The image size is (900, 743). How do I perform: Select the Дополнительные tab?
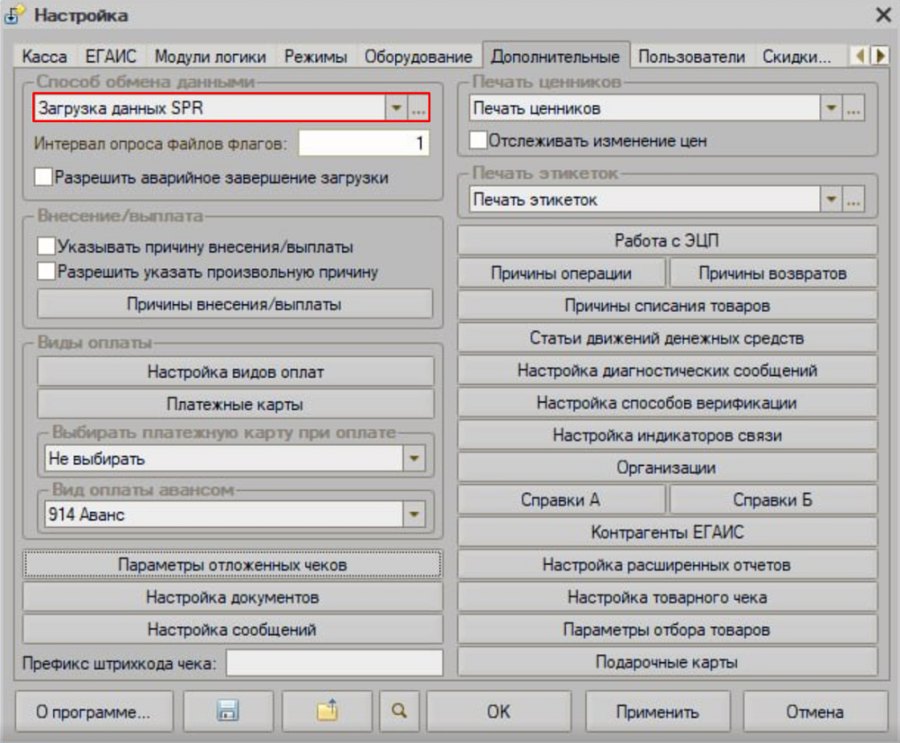556,56
